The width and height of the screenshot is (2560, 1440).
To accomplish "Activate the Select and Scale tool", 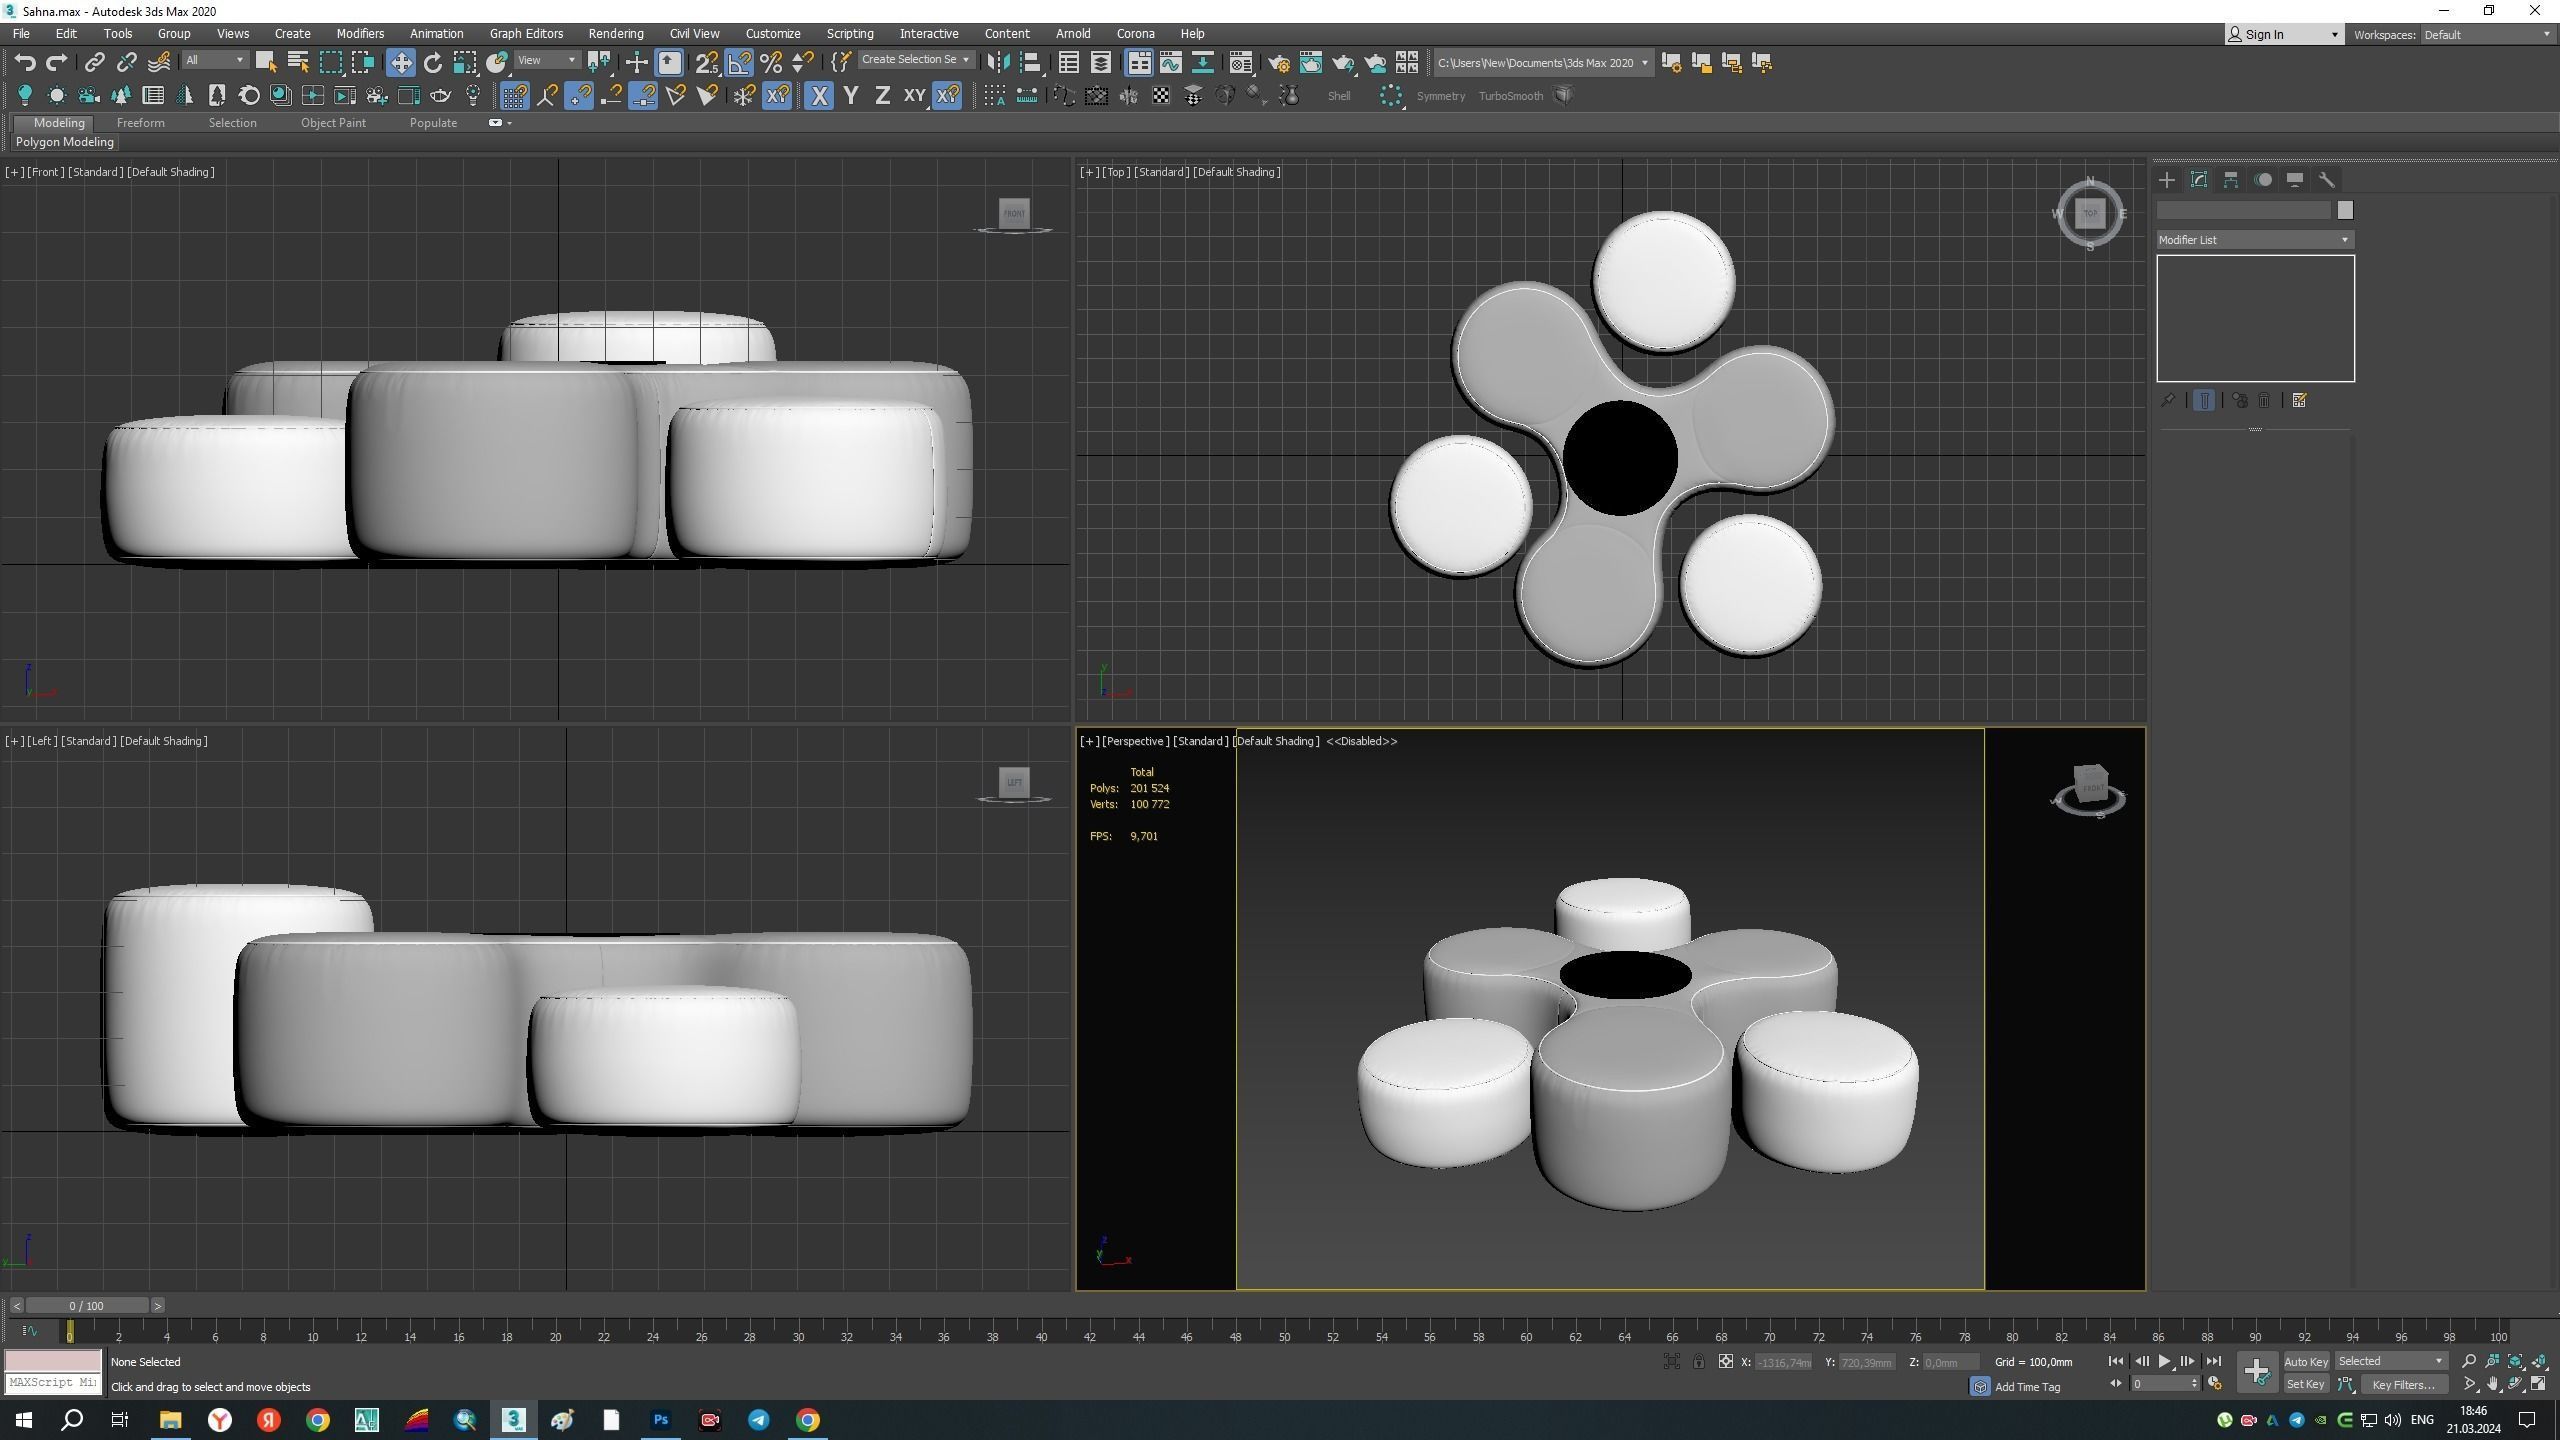I will 465,63.
